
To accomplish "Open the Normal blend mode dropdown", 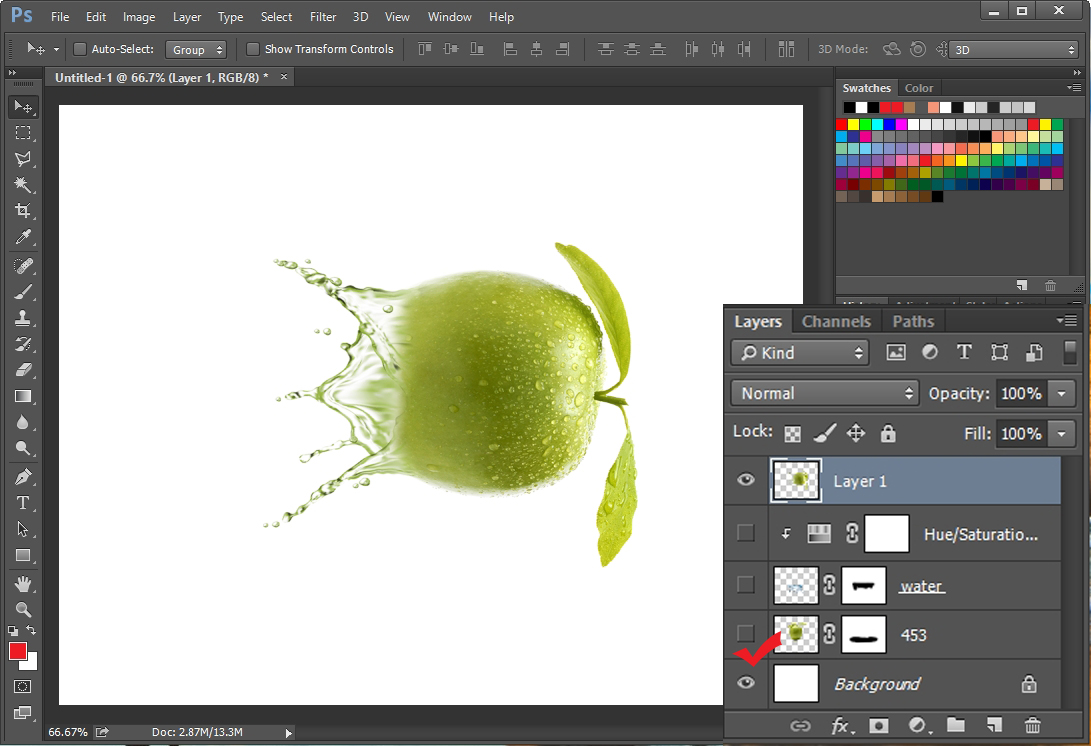I will coord(825,393).
